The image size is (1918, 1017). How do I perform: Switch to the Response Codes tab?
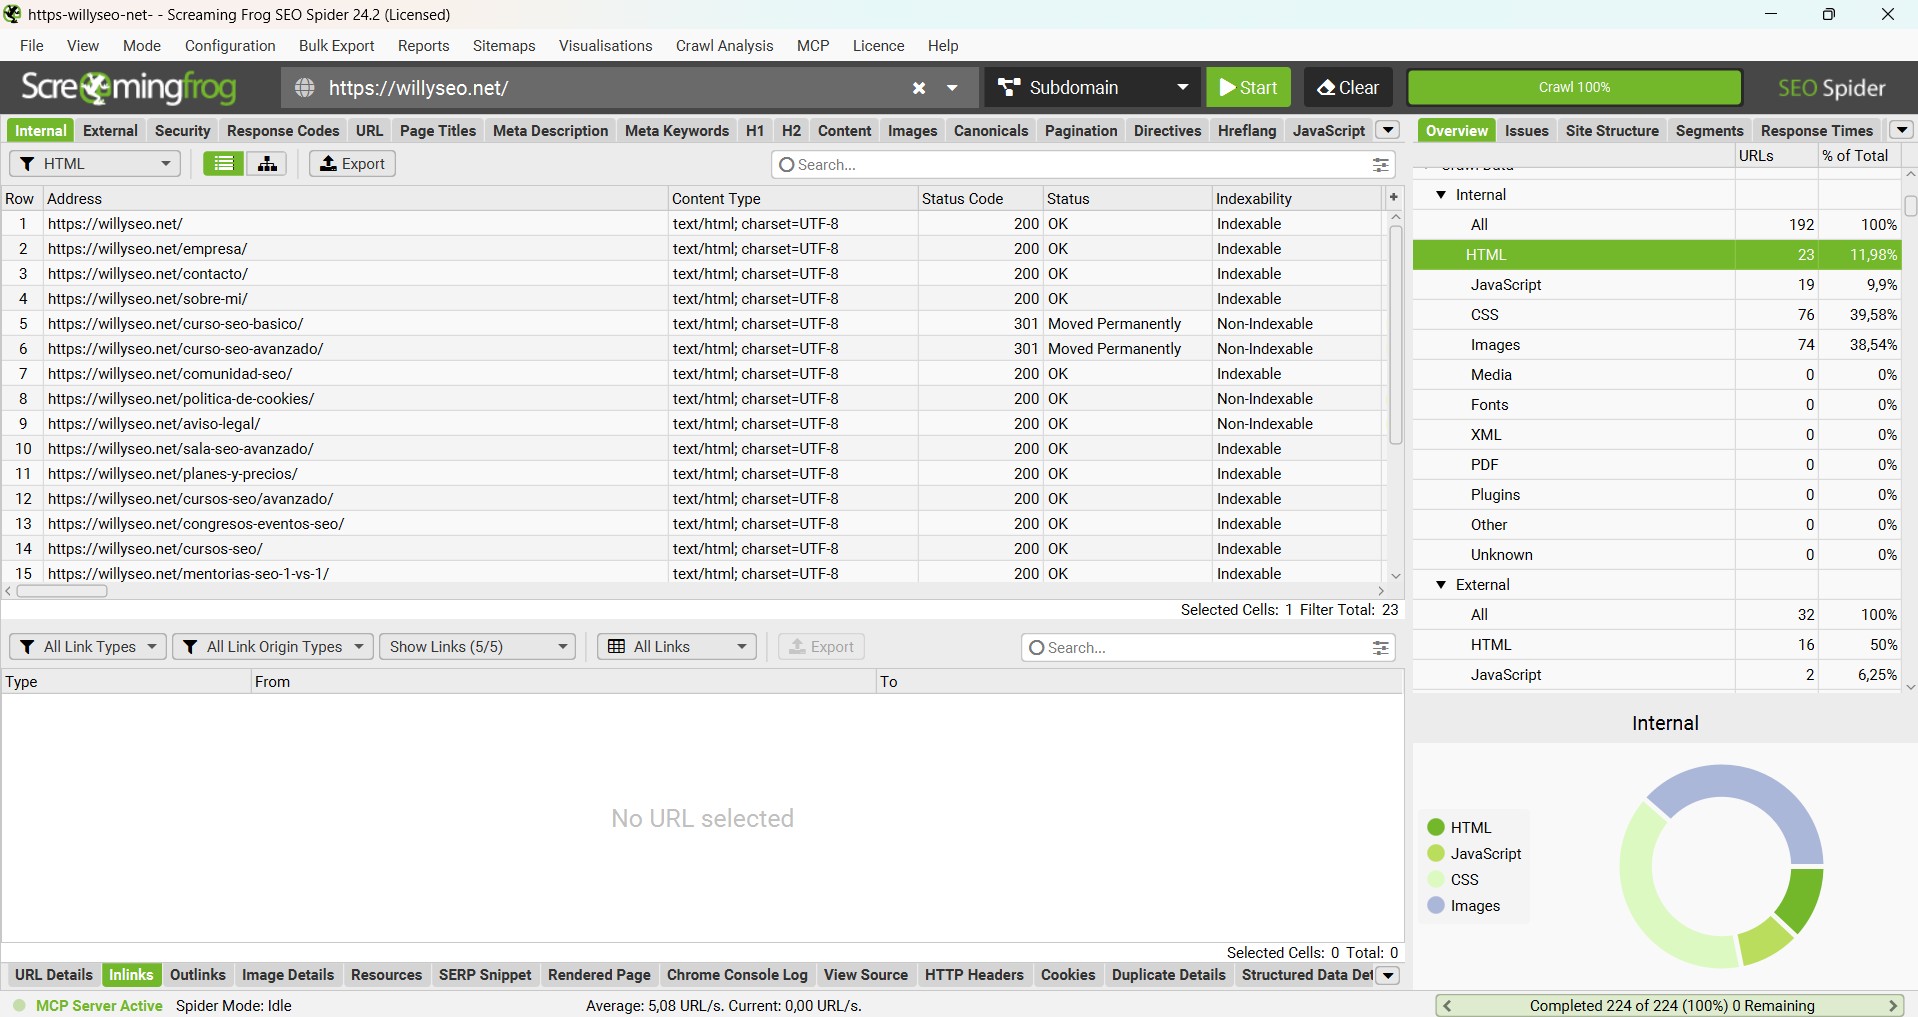283,131
